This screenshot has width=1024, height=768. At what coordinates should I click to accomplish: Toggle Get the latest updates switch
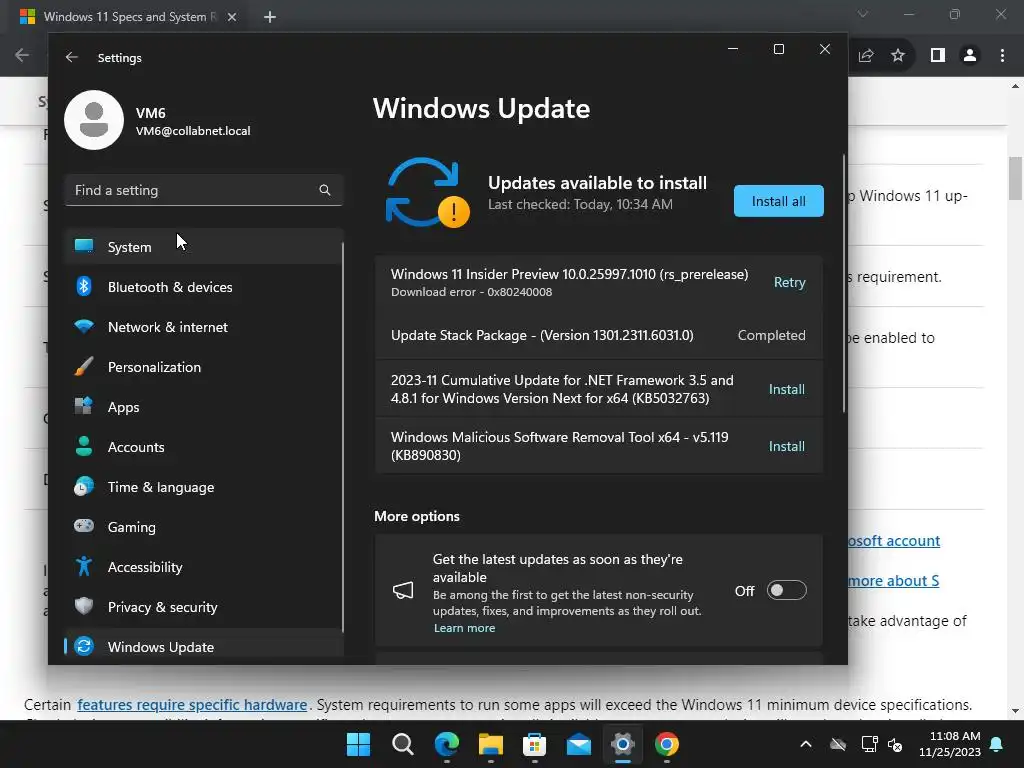[x=786, y=590]
